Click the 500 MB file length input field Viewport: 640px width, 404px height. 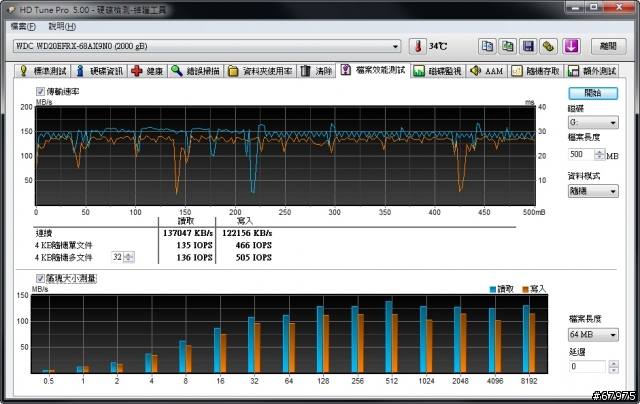point(581,154)
